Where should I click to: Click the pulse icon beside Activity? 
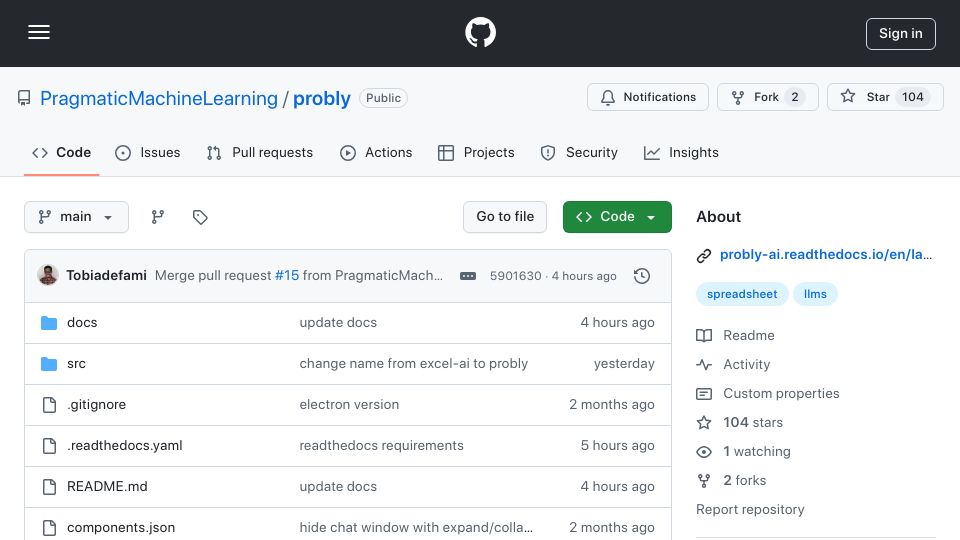coord(704,365)
